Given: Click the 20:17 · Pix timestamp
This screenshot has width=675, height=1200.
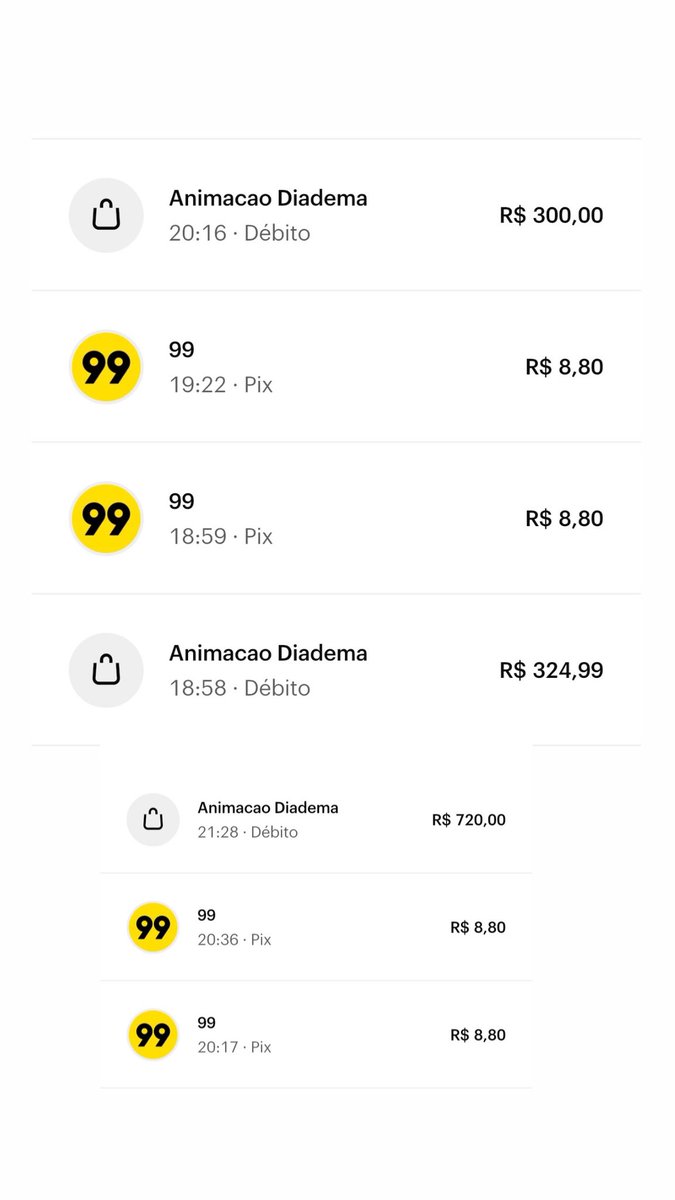Looking at the screenshot, I should pyautogui.click(x=235, y=1047).
